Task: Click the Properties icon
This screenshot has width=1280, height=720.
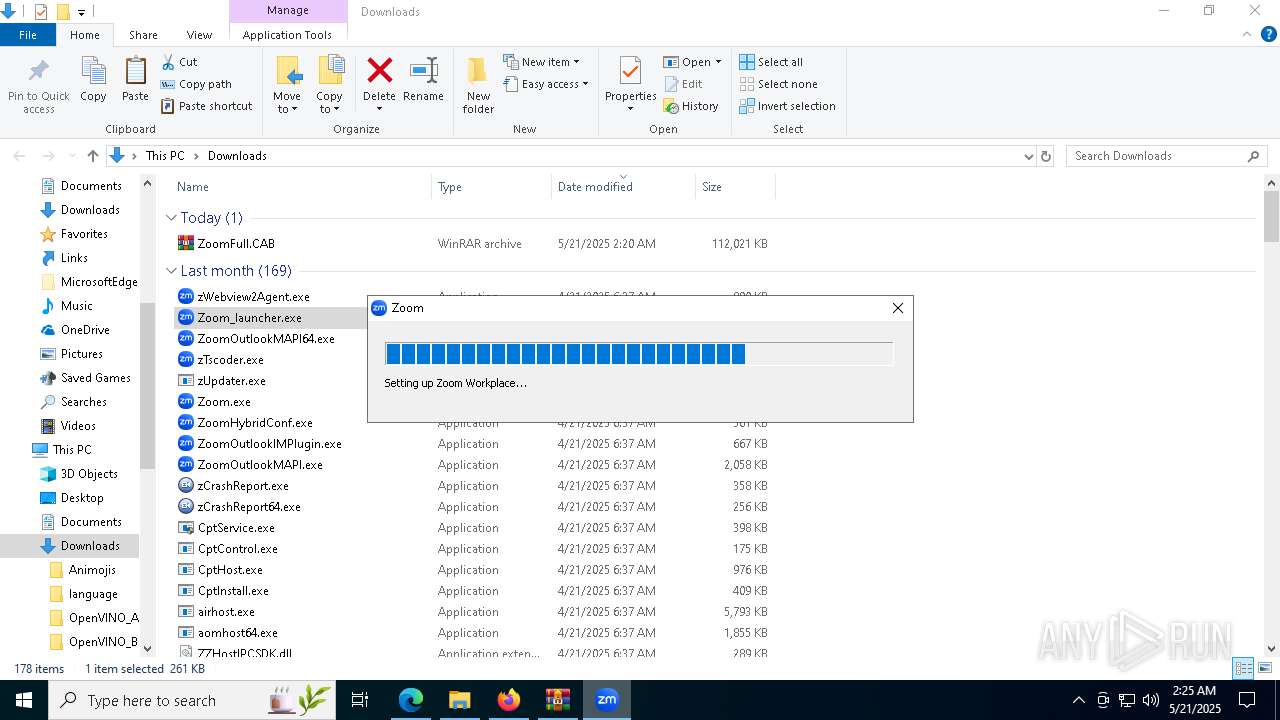Action: (630, 71)
